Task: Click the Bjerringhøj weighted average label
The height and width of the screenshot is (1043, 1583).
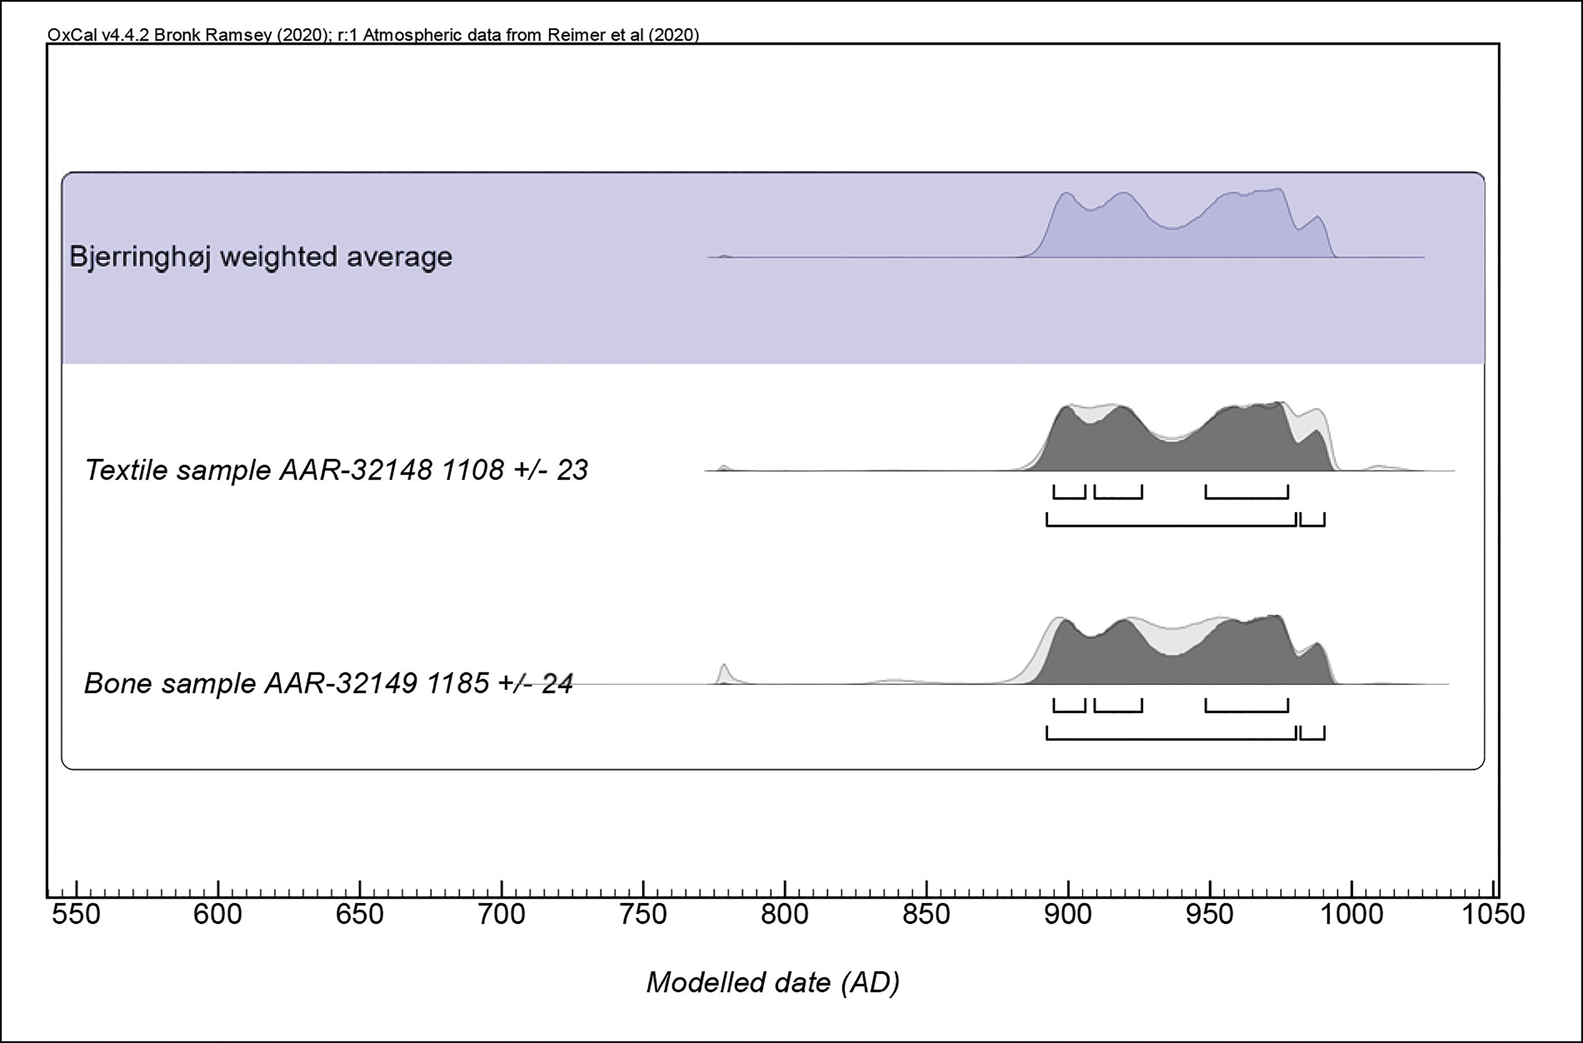Action: click(x=260, y=257)
